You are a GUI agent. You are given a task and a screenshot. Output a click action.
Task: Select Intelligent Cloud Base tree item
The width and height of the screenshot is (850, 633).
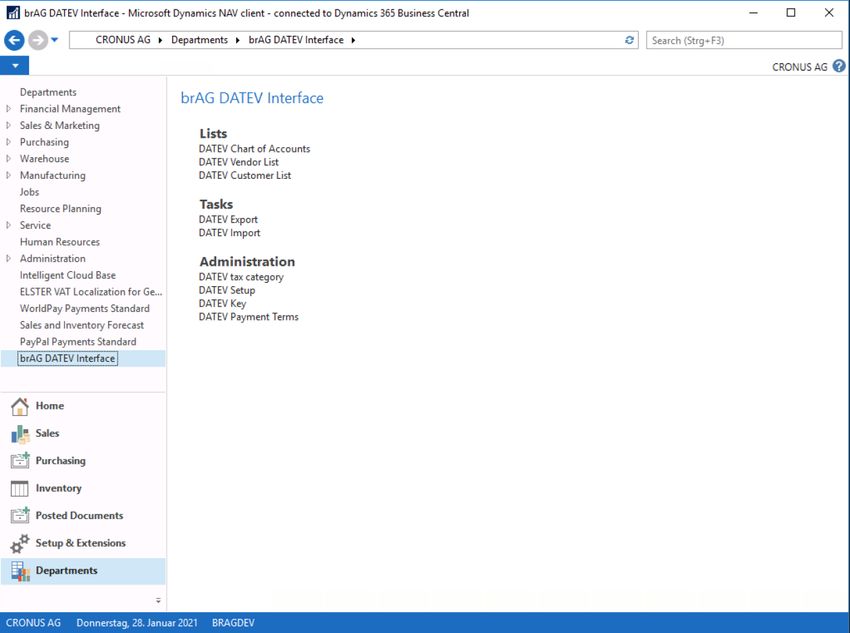[x=67, y=275]
